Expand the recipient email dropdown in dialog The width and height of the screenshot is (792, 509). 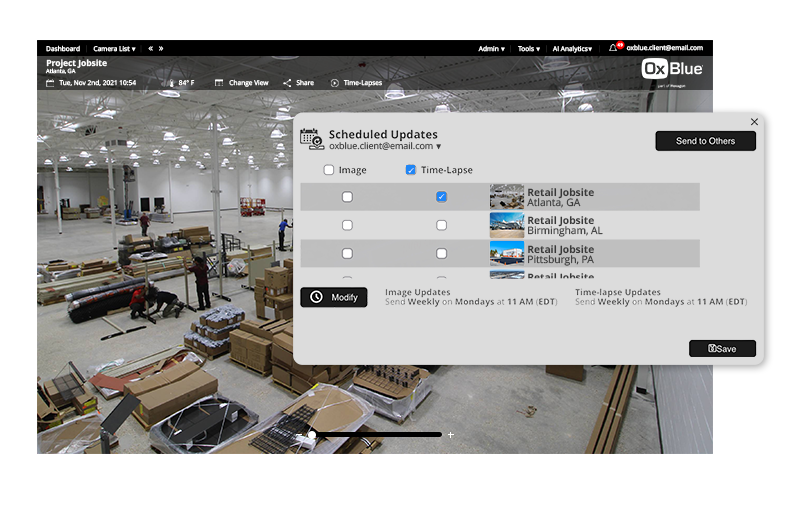pyautogui.click(x=385, y=146)
